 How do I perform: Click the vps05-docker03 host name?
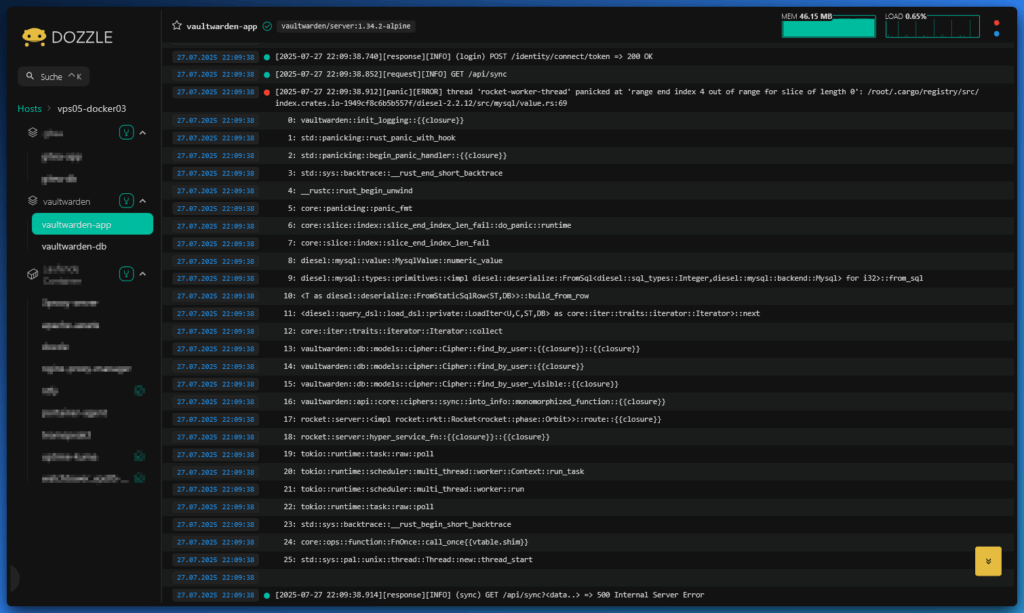[91, 108]
